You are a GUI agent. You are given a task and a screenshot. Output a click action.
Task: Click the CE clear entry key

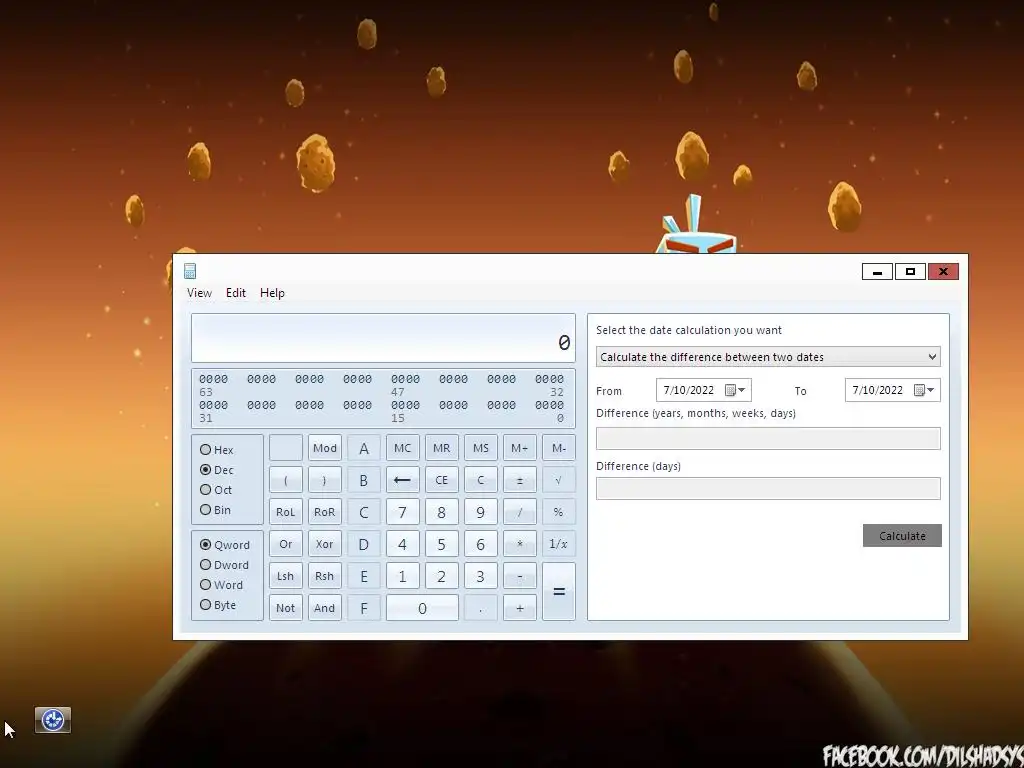click(441, 480)
